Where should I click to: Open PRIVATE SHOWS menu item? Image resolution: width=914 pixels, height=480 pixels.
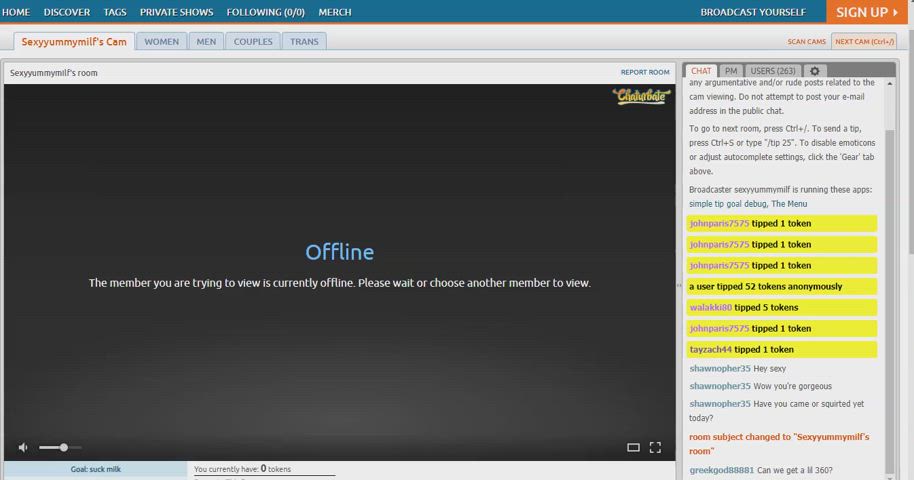(x=177, y=12)
